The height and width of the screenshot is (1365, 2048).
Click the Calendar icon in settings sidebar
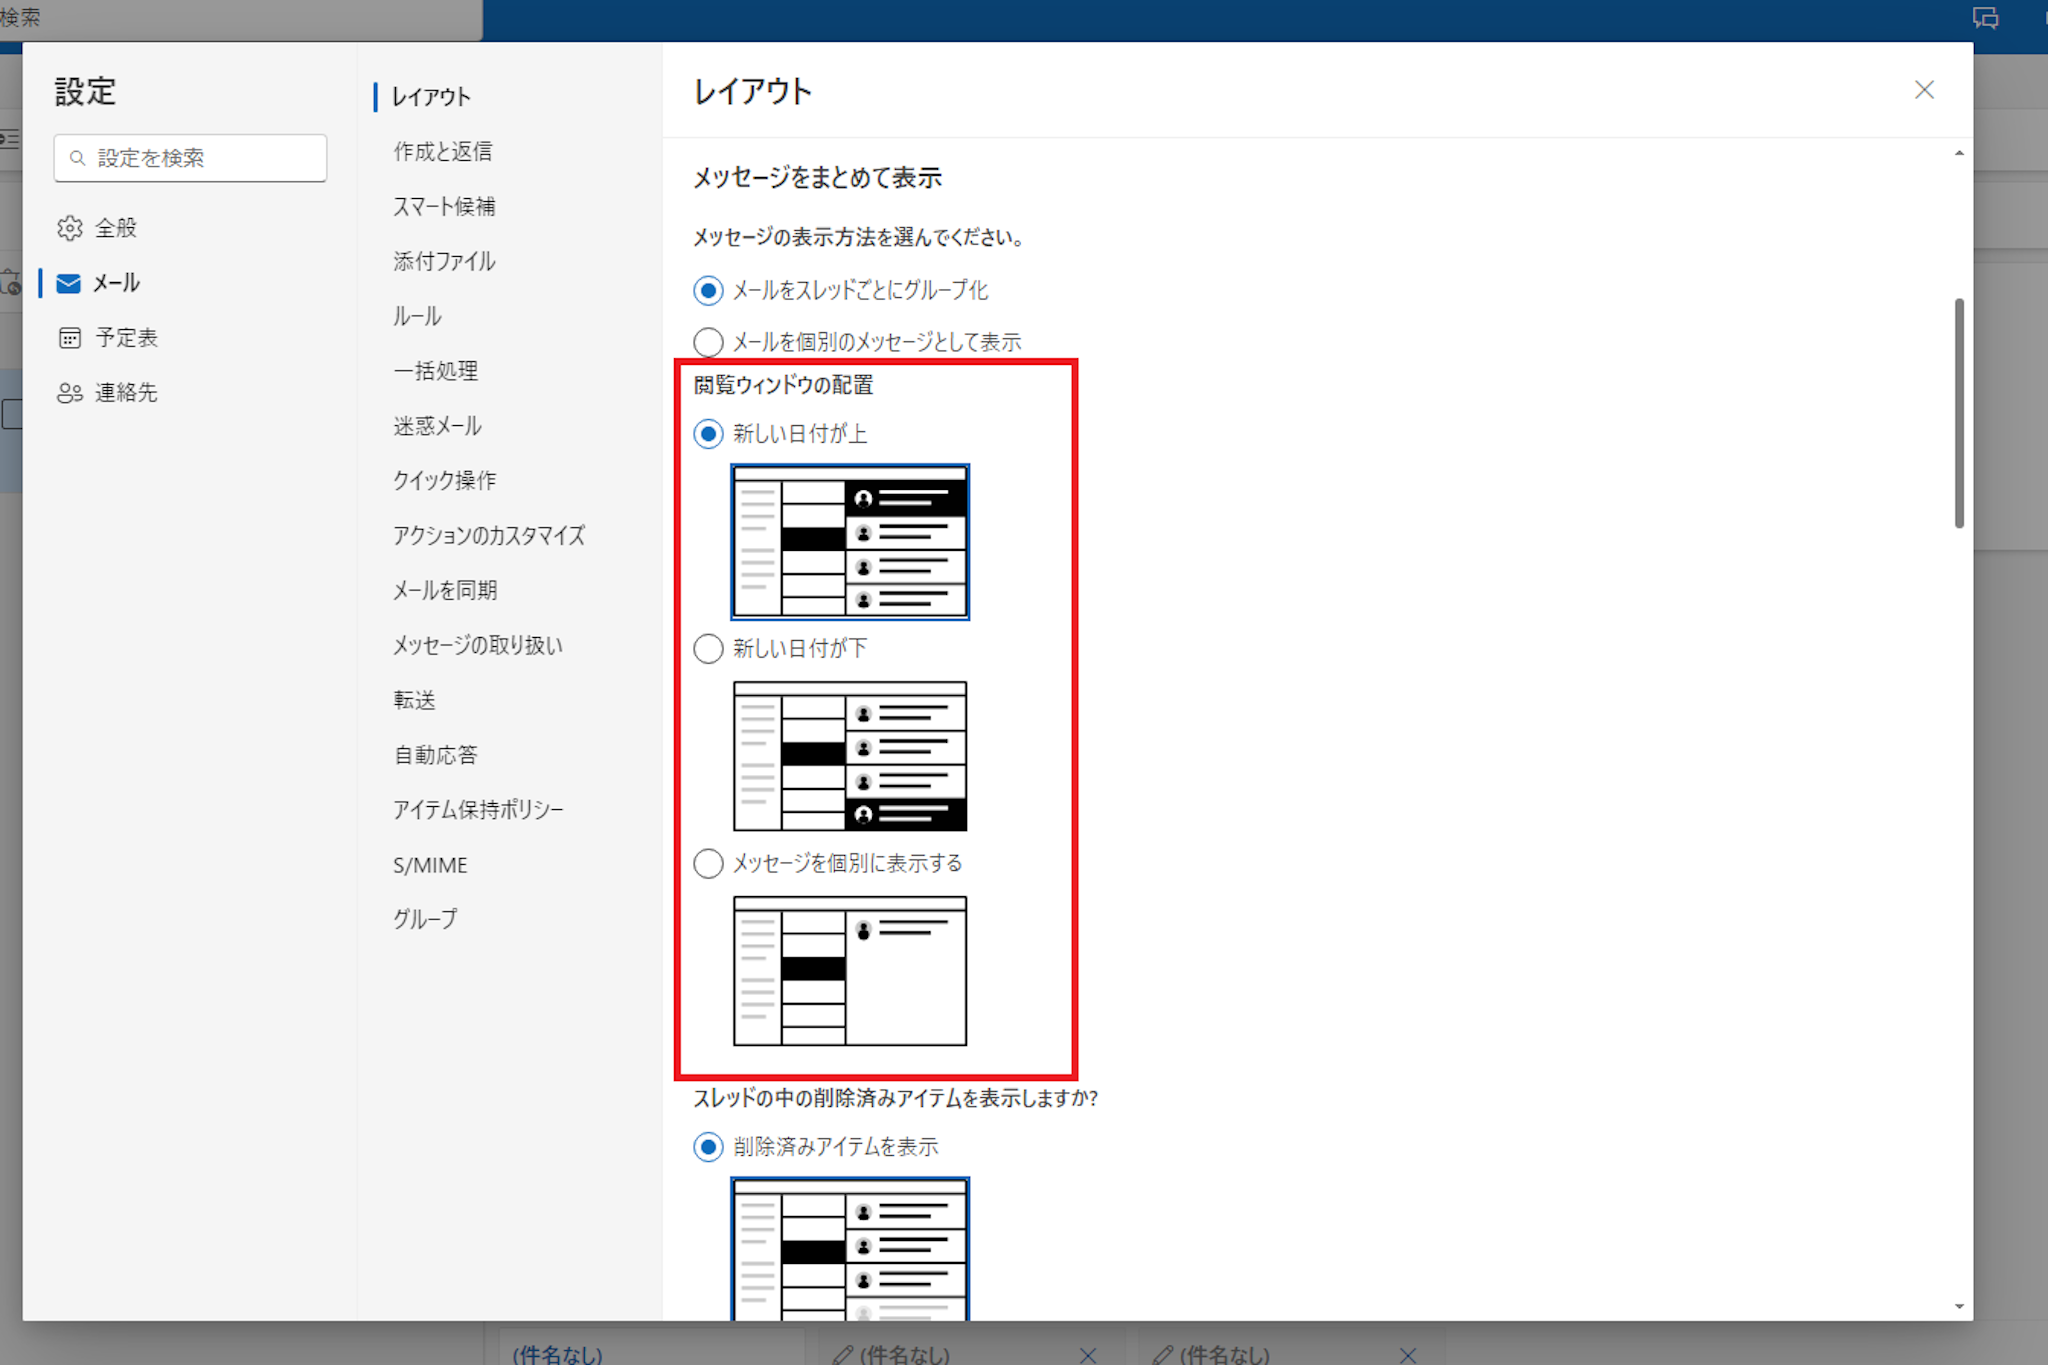pos(70,338)
